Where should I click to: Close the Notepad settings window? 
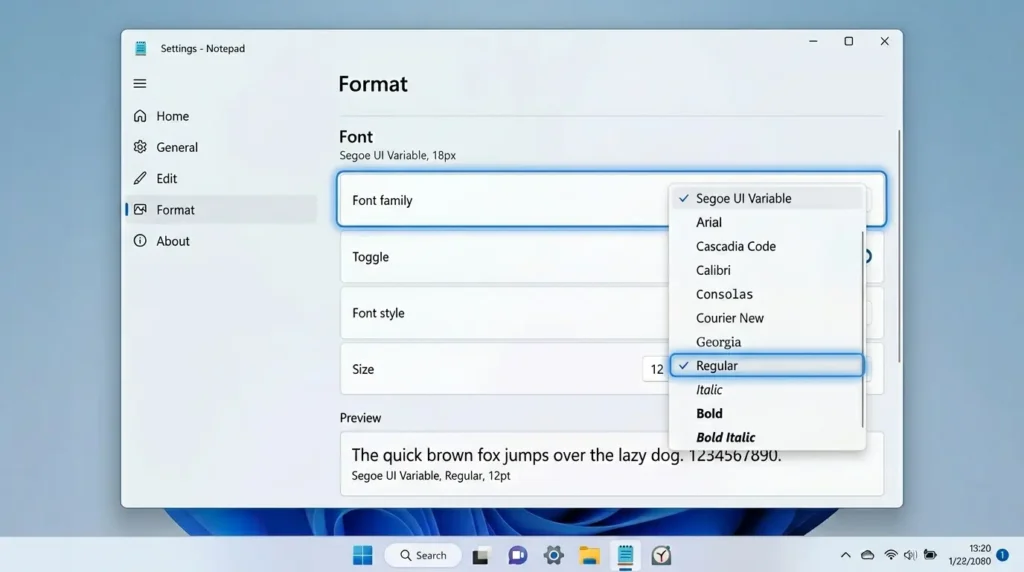(884, 41)
